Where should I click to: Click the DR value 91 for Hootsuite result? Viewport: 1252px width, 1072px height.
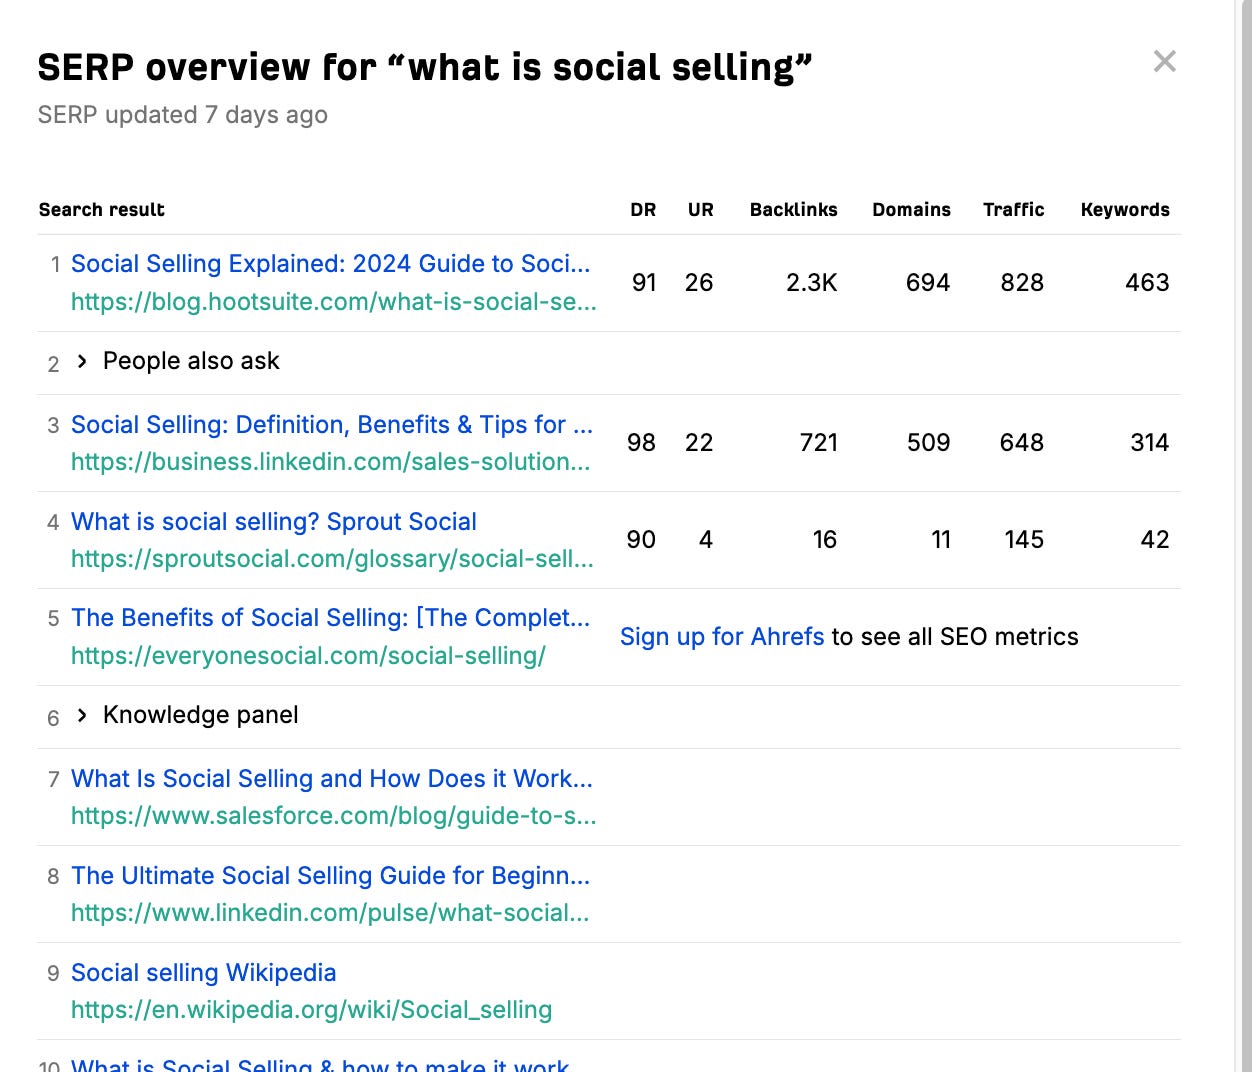pos(644,283)
